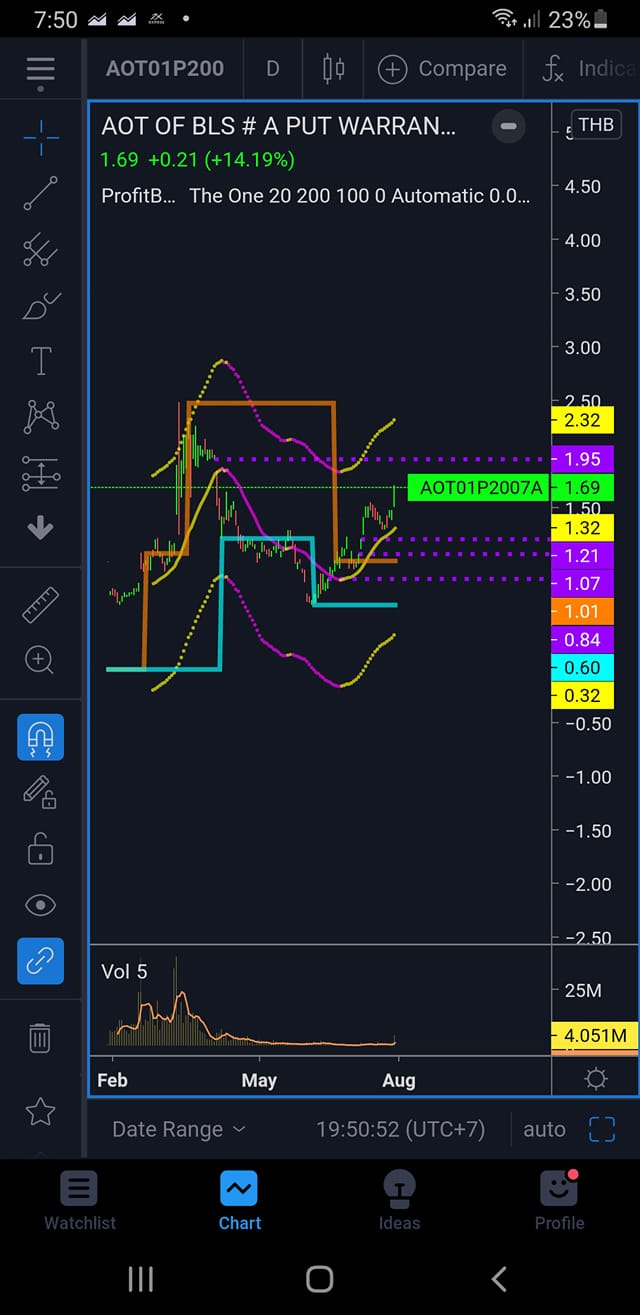
Task: Click the green 1.69 current price label
Action: (582, 488)
